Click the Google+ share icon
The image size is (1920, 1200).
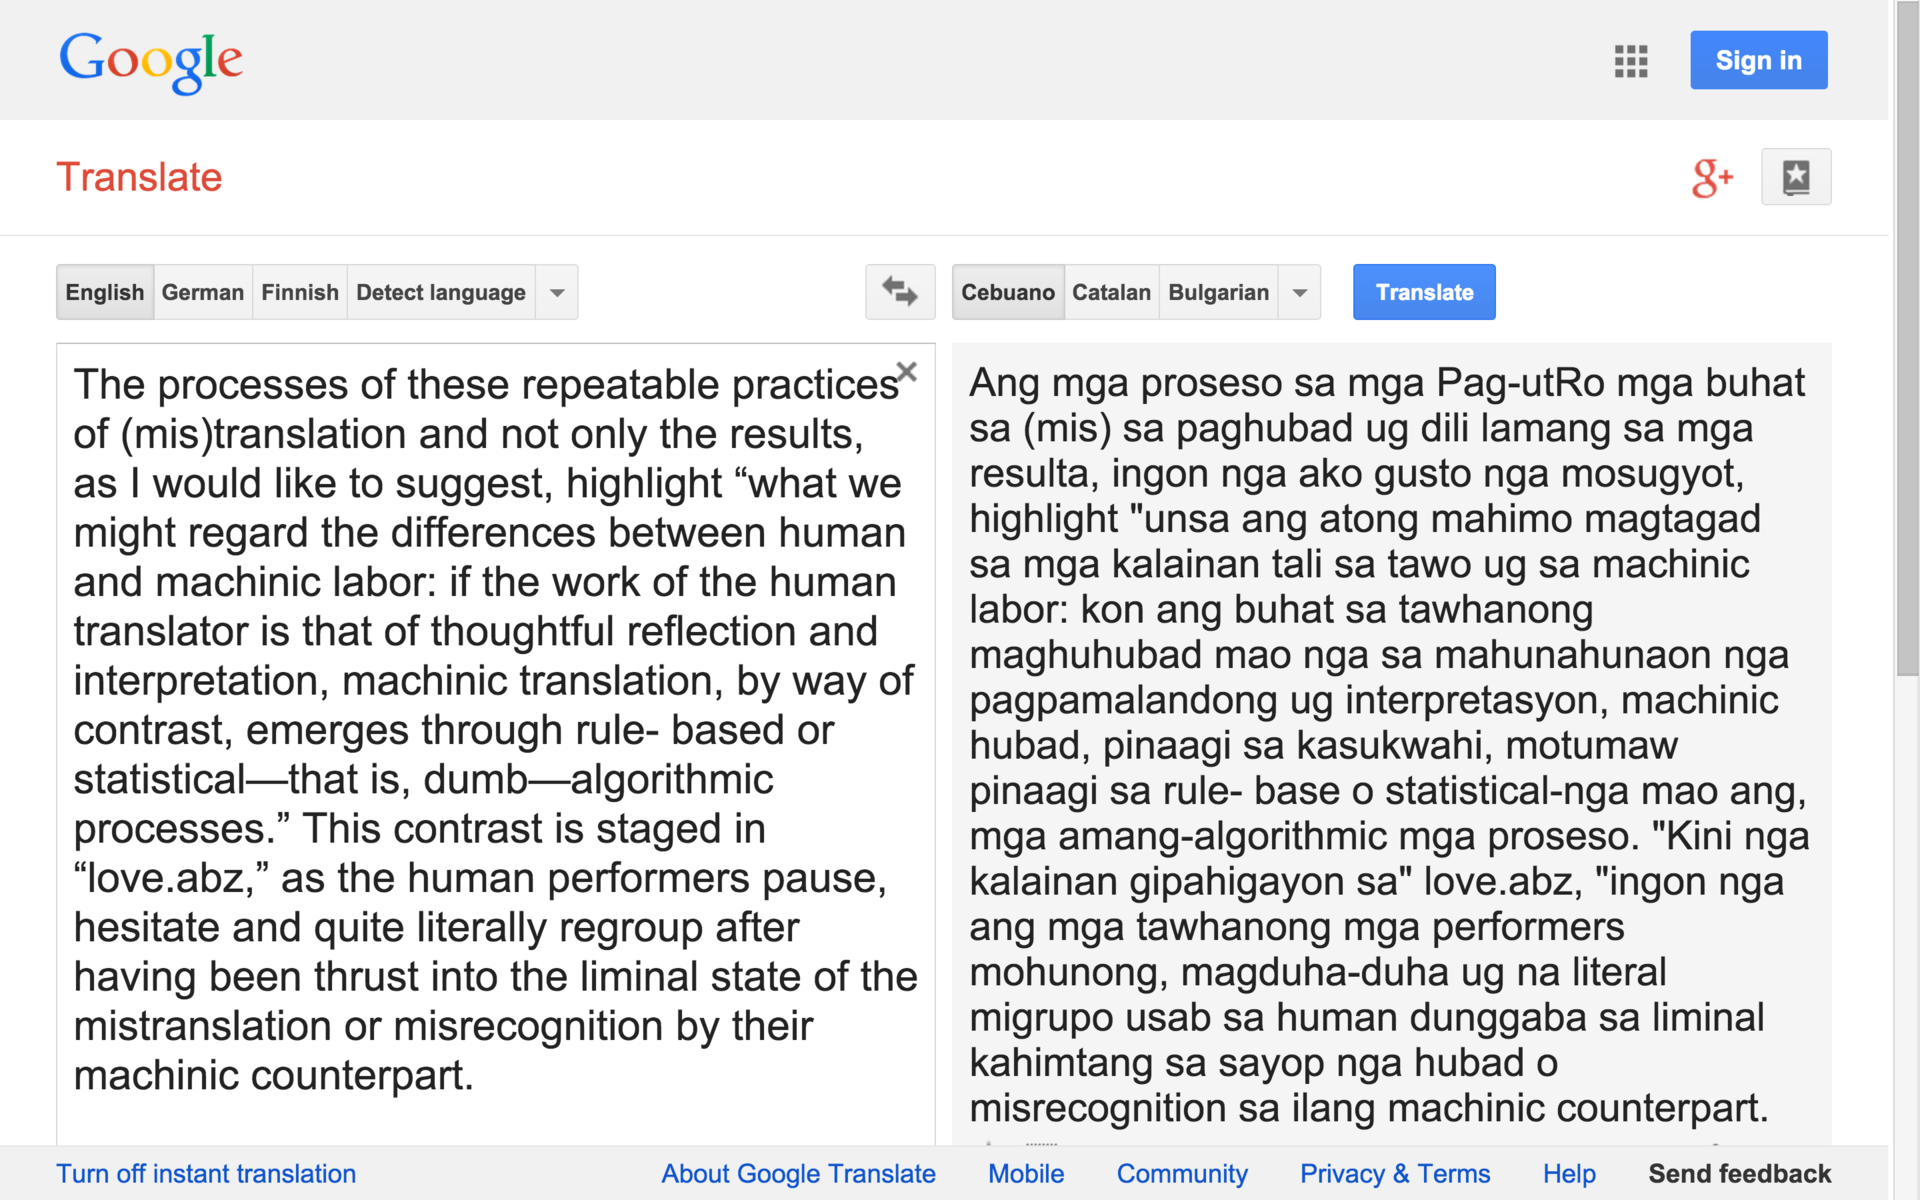point(1711,178)
